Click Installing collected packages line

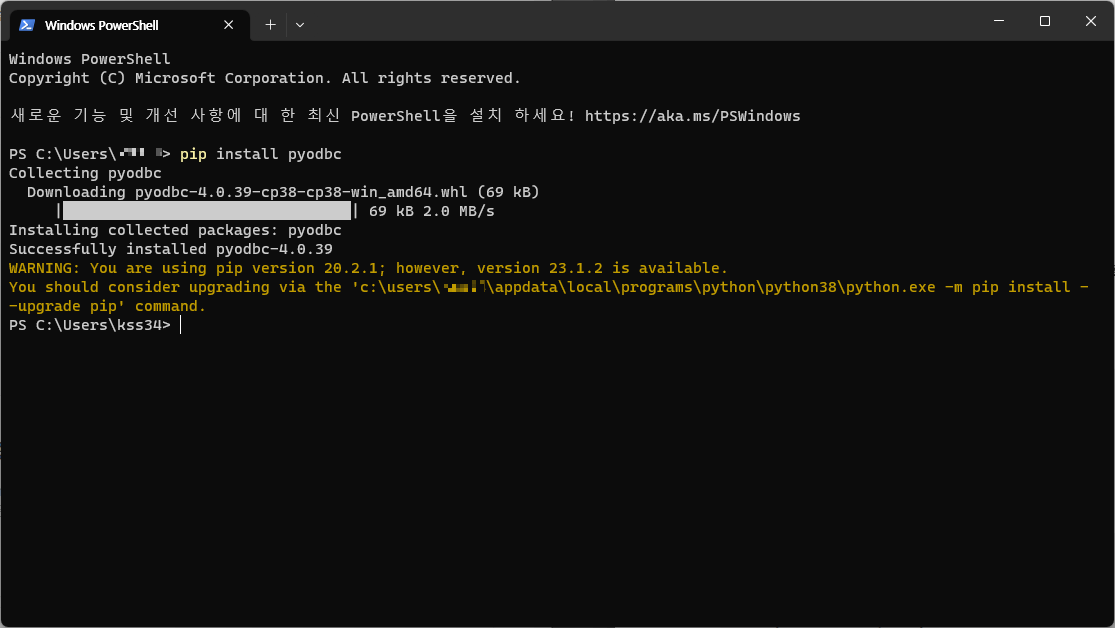(175, 230)
